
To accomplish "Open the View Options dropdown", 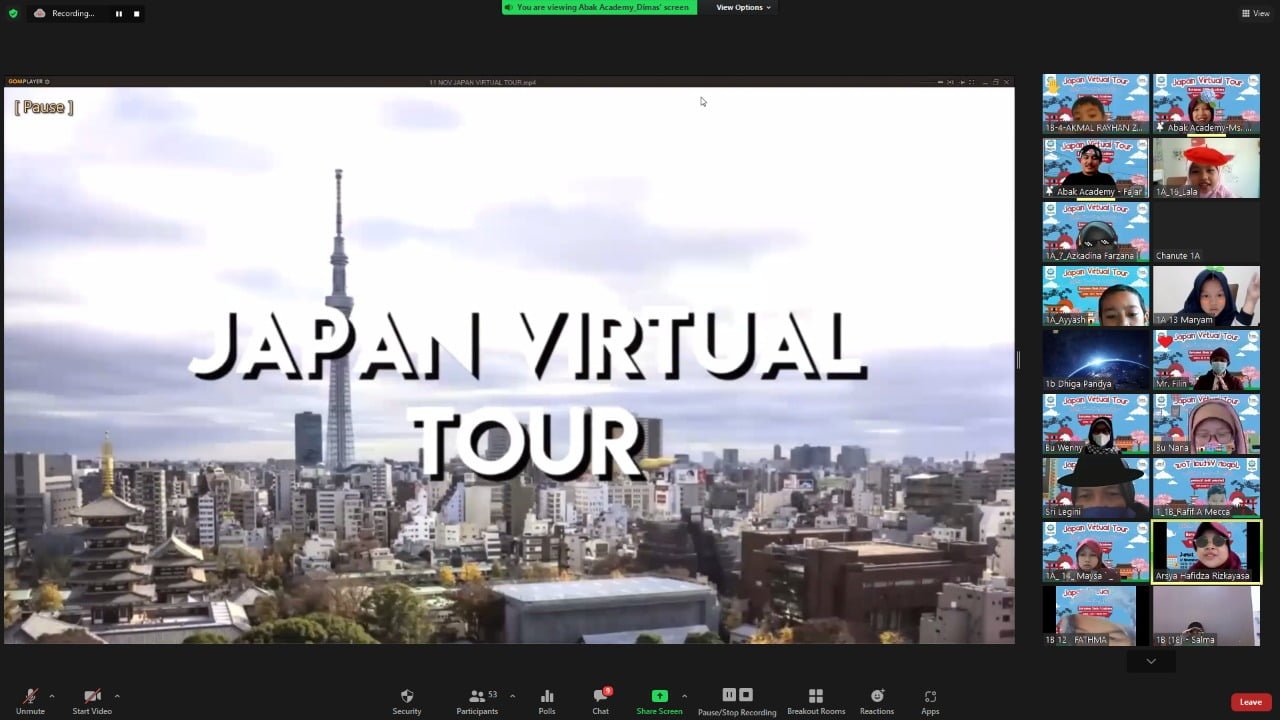I will 742,7.
